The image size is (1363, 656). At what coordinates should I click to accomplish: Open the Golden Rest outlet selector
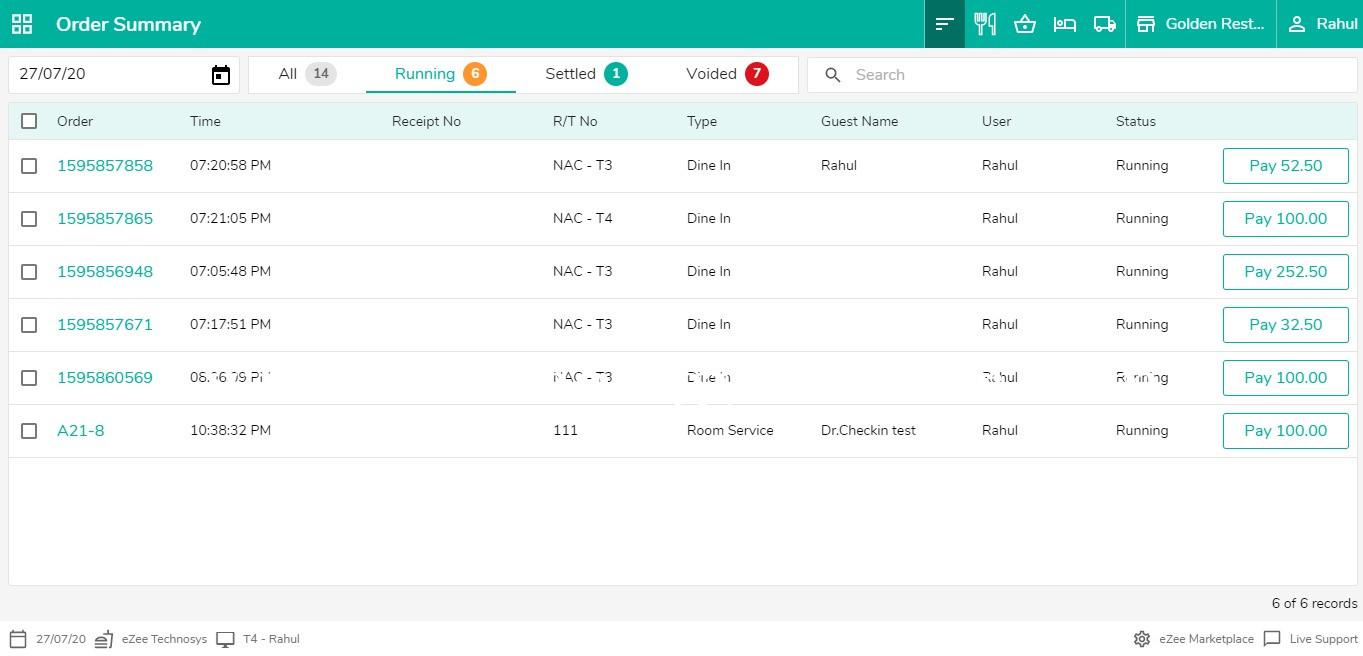(x=1201, y=24)
